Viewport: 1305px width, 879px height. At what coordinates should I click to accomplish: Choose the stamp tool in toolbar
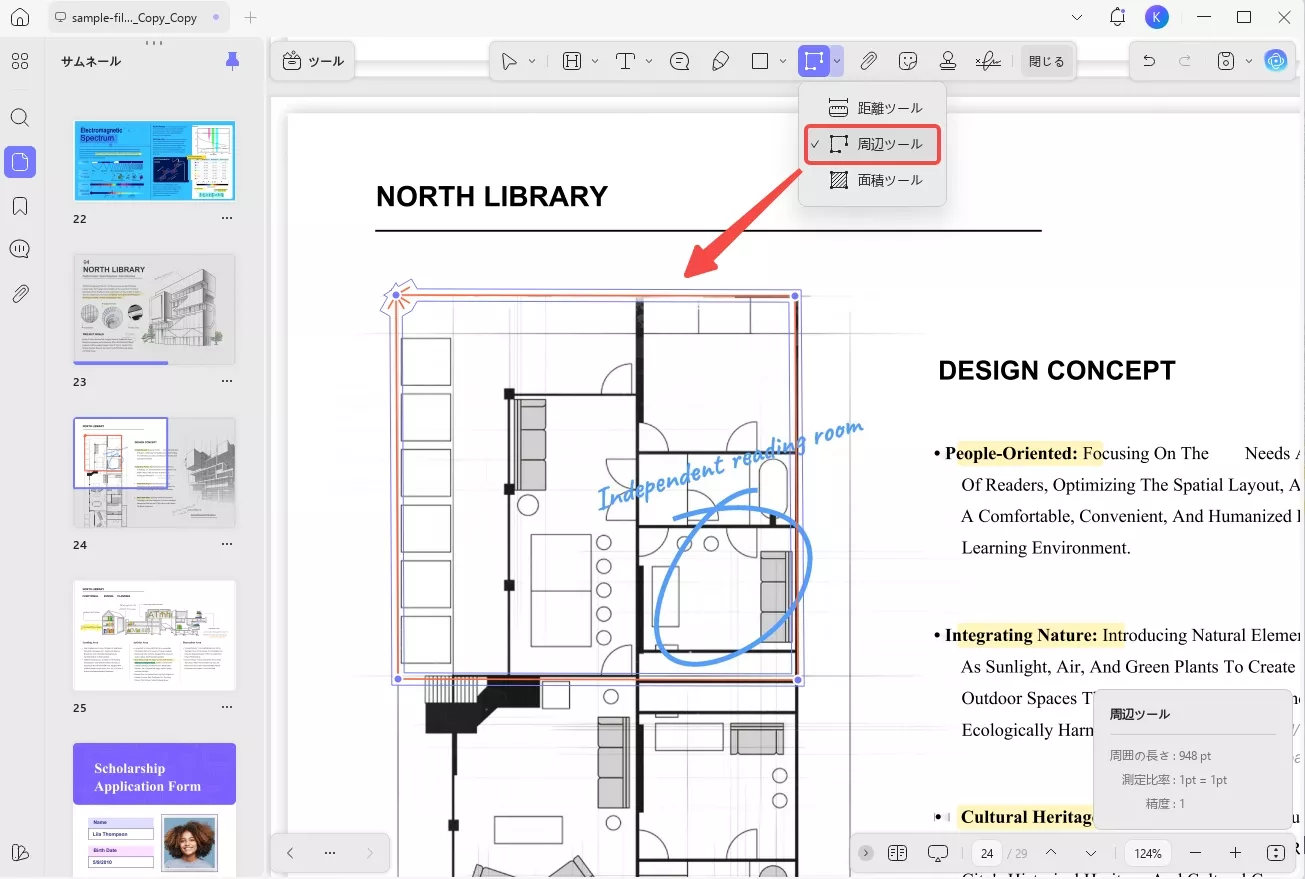(x=947, y=62)
